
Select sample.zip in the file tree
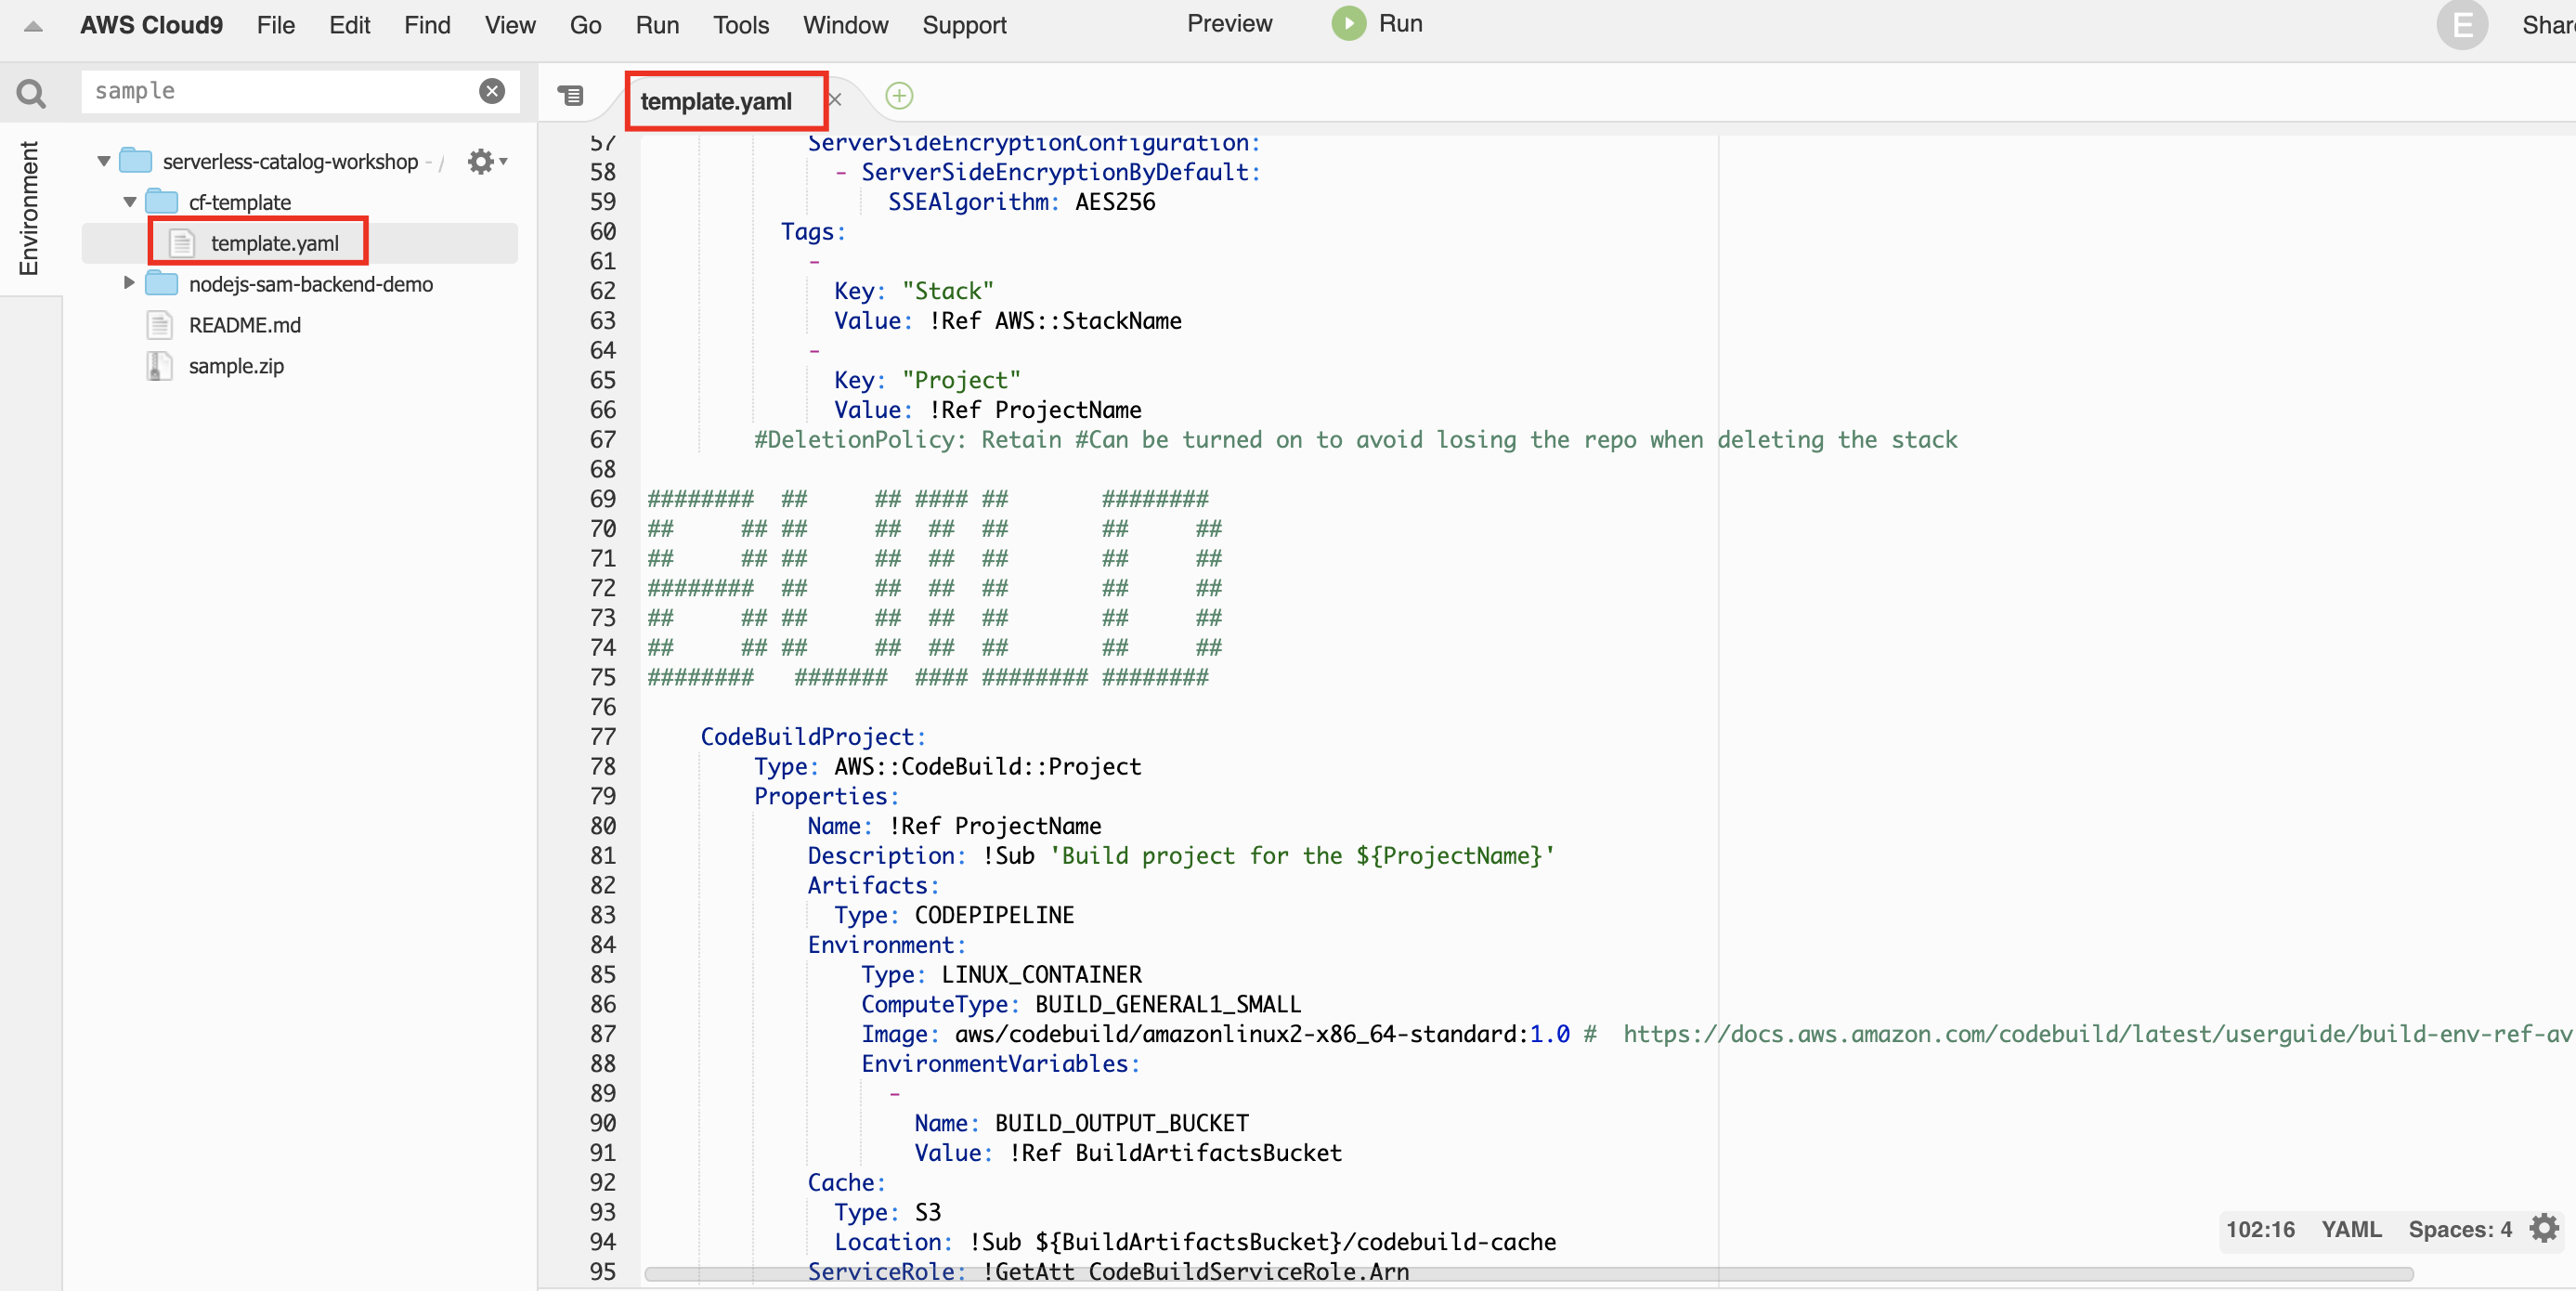coord(236,366)
